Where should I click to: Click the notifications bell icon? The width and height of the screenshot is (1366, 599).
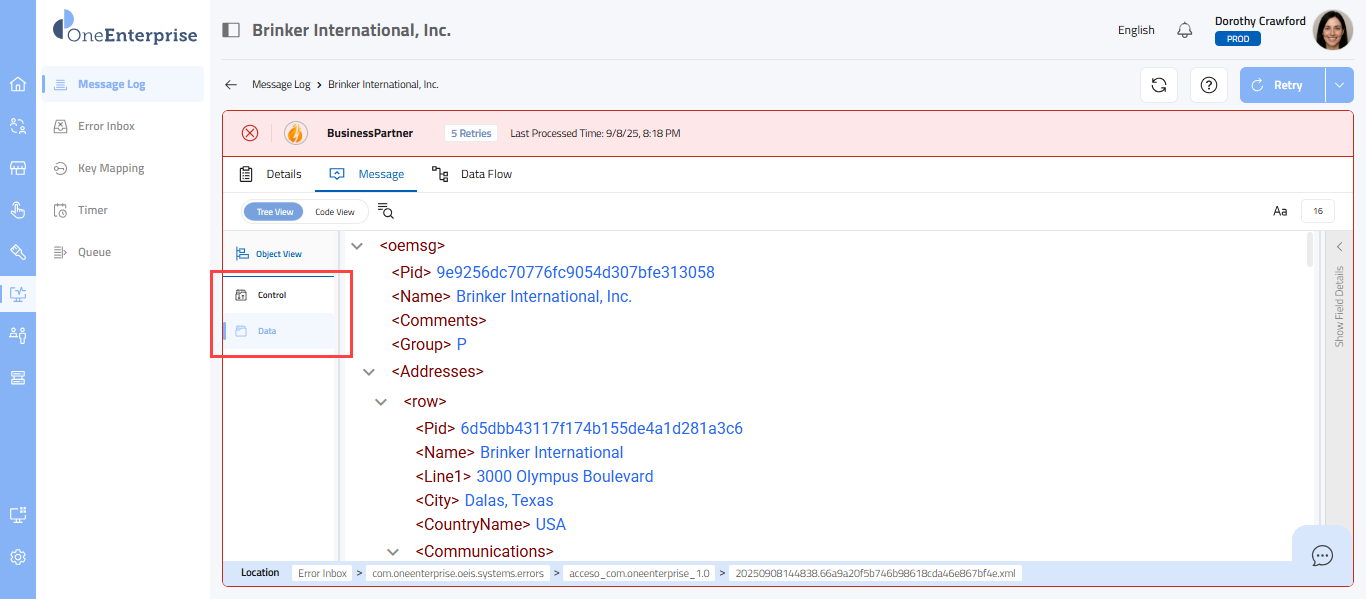click(x=1185, y=30)
